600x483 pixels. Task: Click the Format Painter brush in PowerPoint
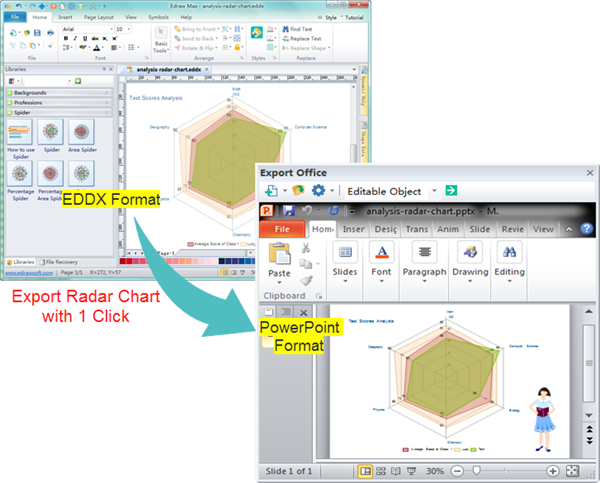click(306, 281)
